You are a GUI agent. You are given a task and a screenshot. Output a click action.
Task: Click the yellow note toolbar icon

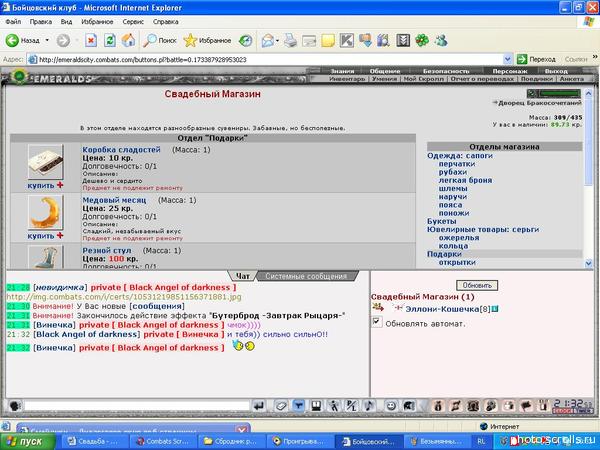click(328, 40)
